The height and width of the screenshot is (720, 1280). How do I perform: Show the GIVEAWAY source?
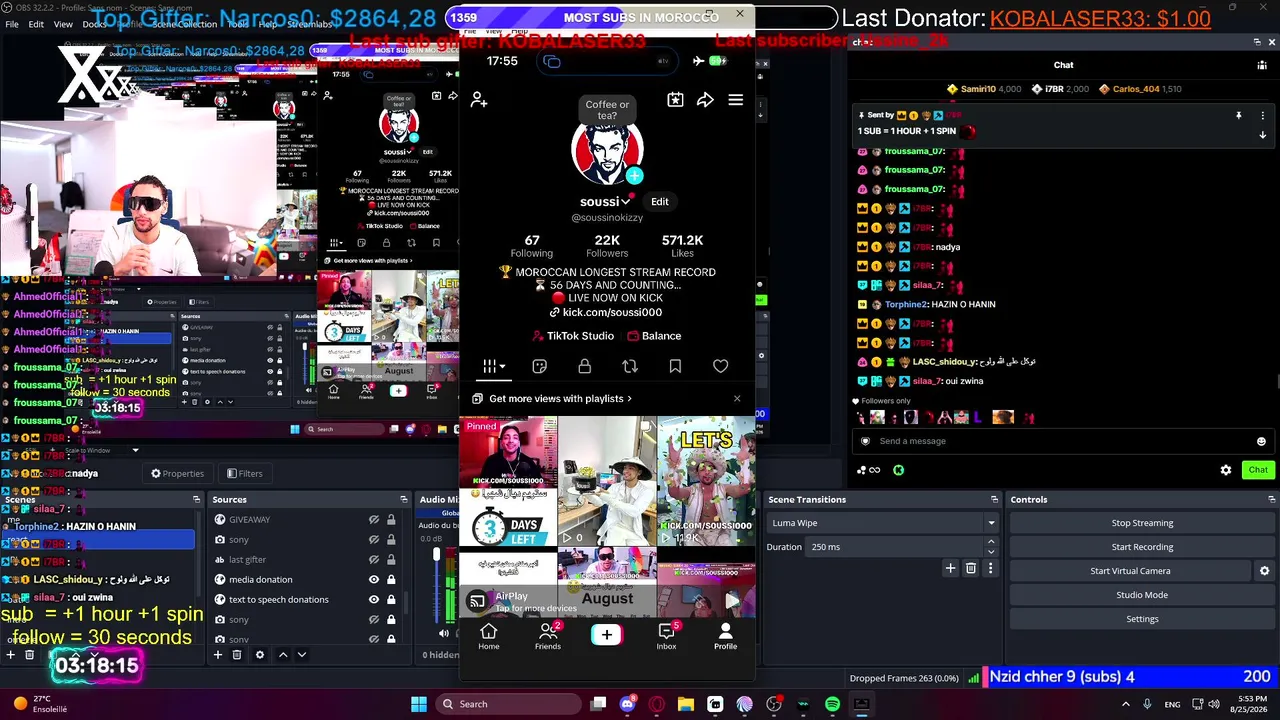(374, 520)
